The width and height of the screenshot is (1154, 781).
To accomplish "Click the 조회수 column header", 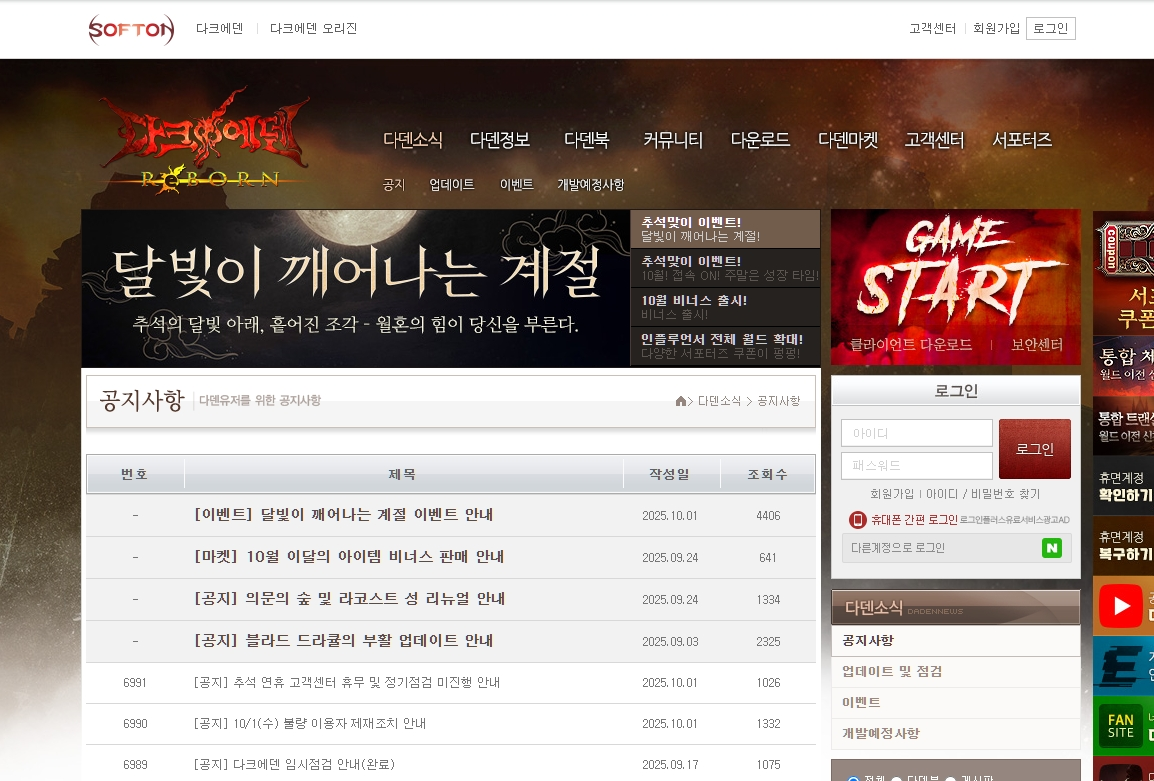I will click(x=768, y=474).
